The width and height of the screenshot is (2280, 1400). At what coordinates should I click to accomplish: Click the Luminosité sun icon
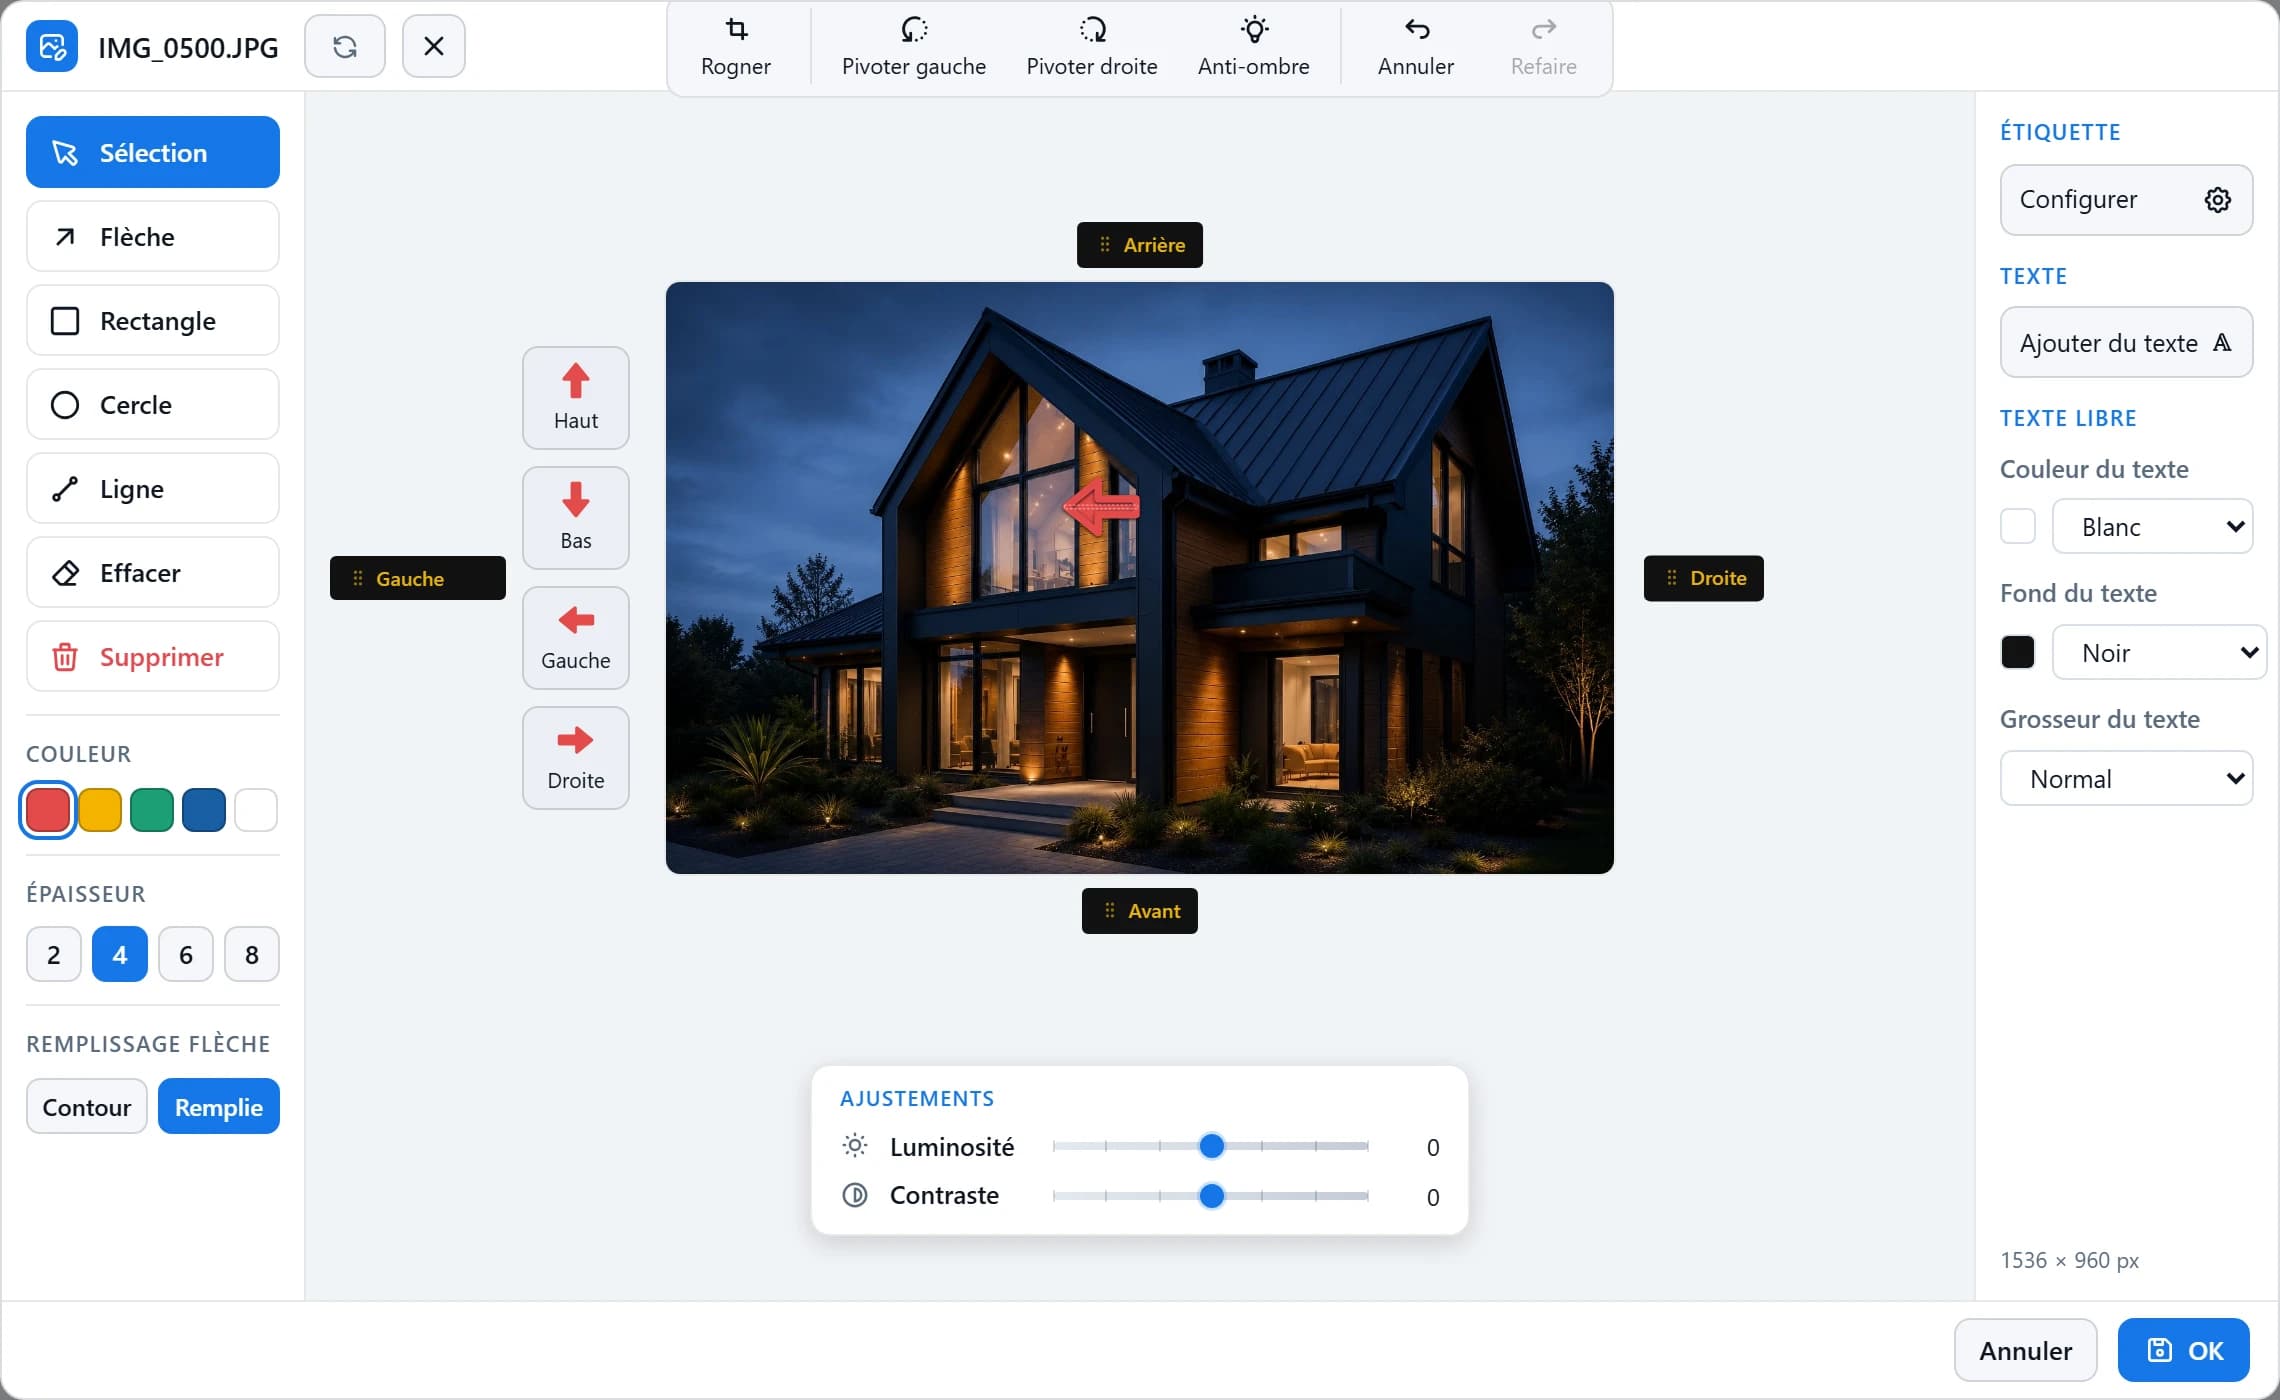pos(855,1146)
